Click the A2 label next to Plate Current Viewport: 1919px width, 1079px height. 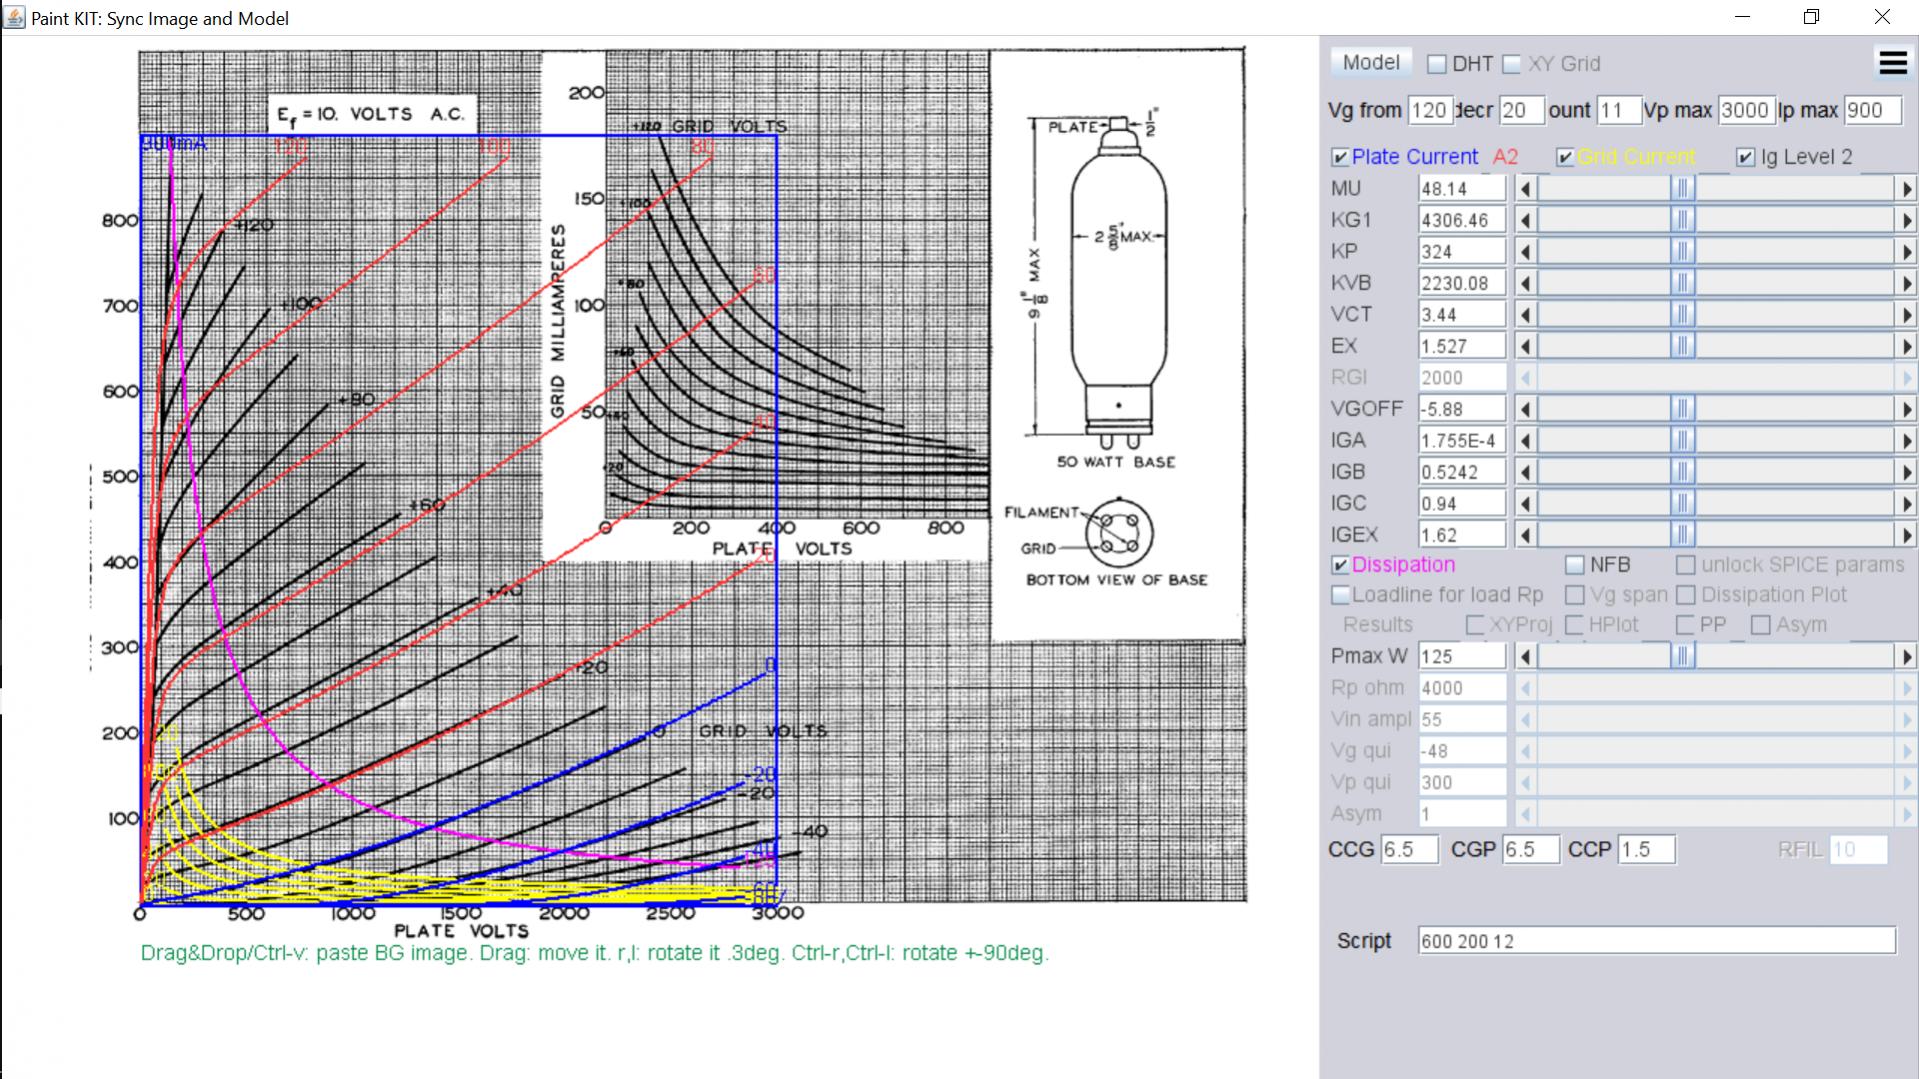(1505, 157)
